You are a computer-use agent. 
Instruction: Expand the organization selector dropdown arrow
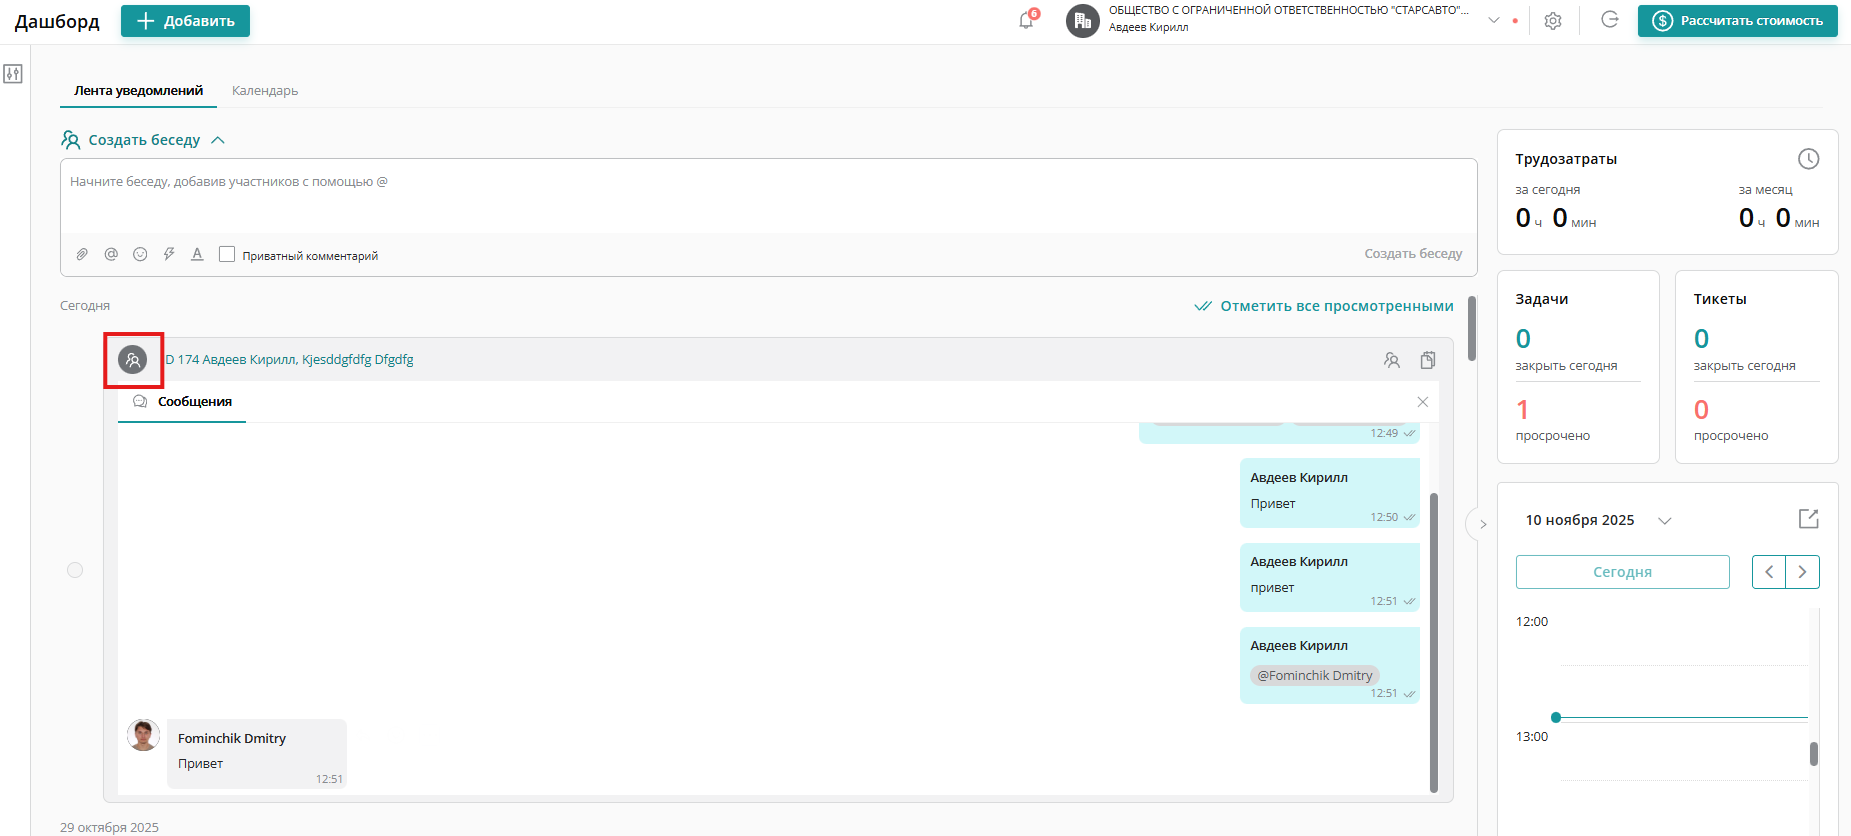pyautogui.click(x=1494, y=20)
